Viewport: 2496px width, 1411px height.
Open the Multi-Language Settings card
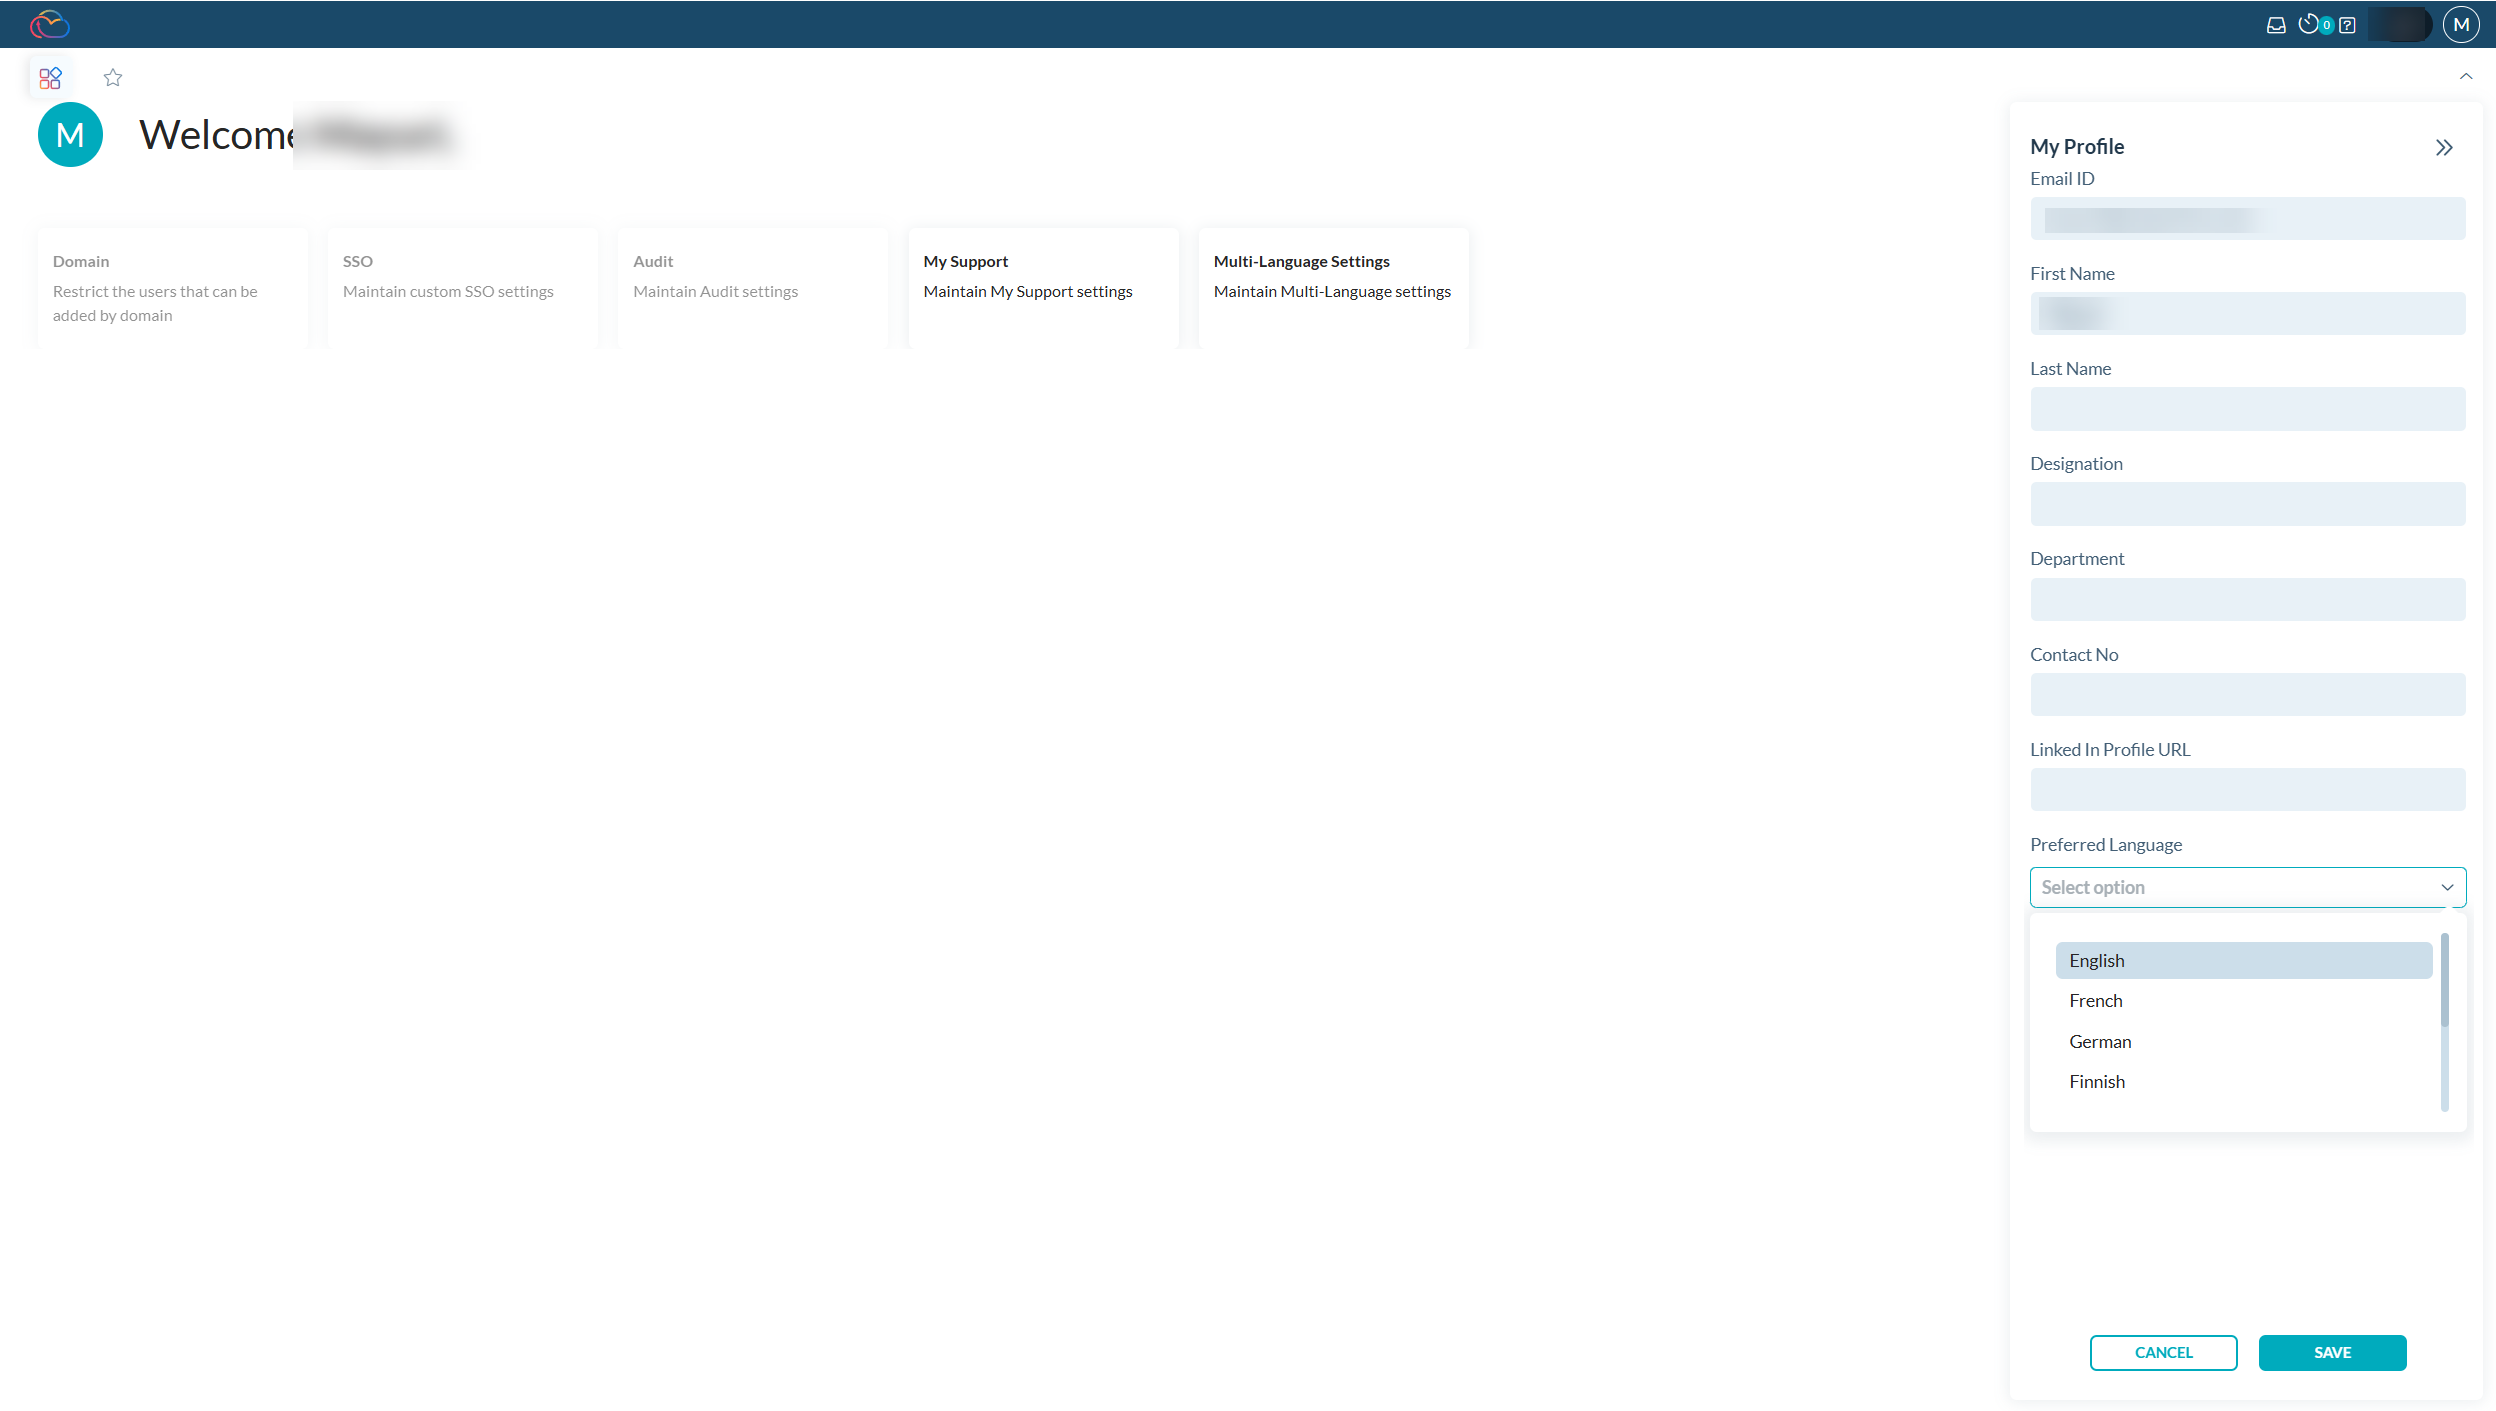point(1332,288)
